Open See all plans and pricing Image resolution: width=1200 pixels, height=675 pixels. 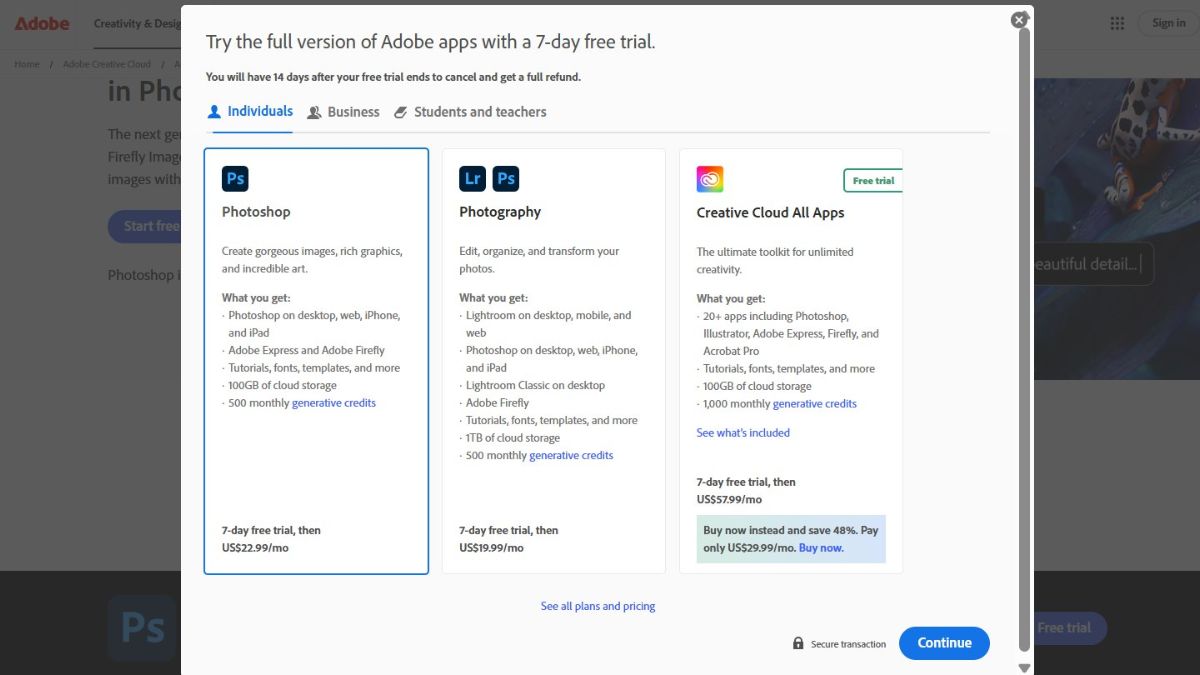598,606
